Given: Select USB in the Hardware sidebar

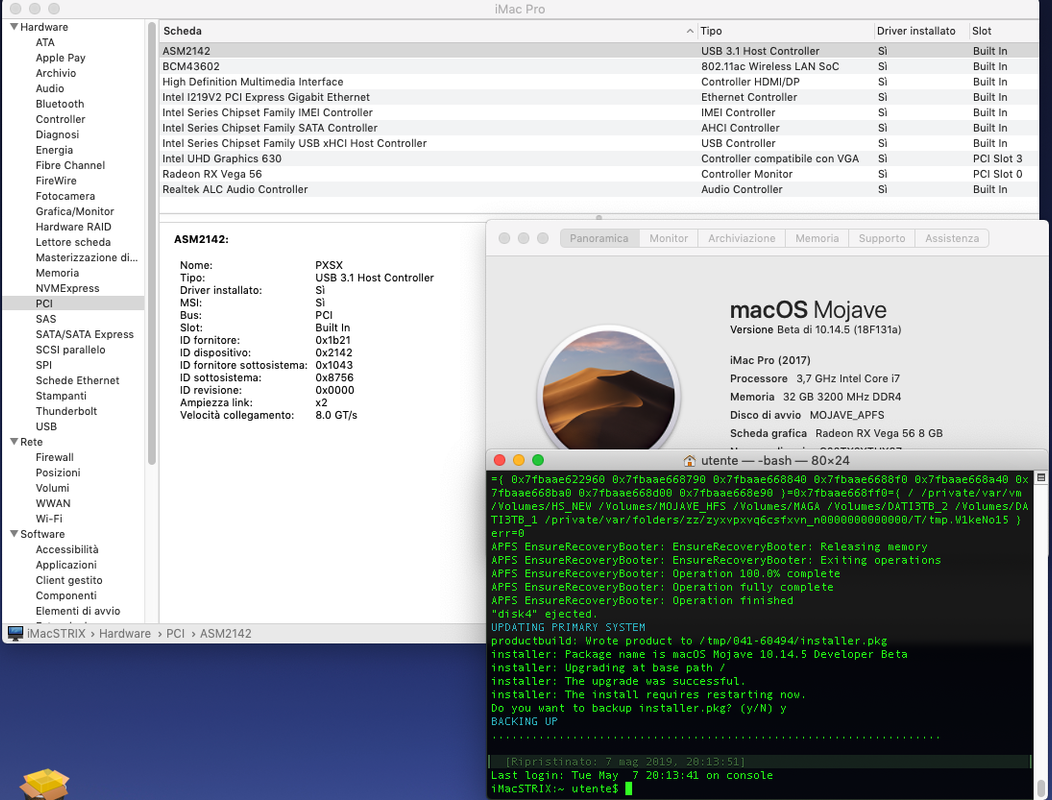Looking at the screenshot, I should [x=46, y=426].
